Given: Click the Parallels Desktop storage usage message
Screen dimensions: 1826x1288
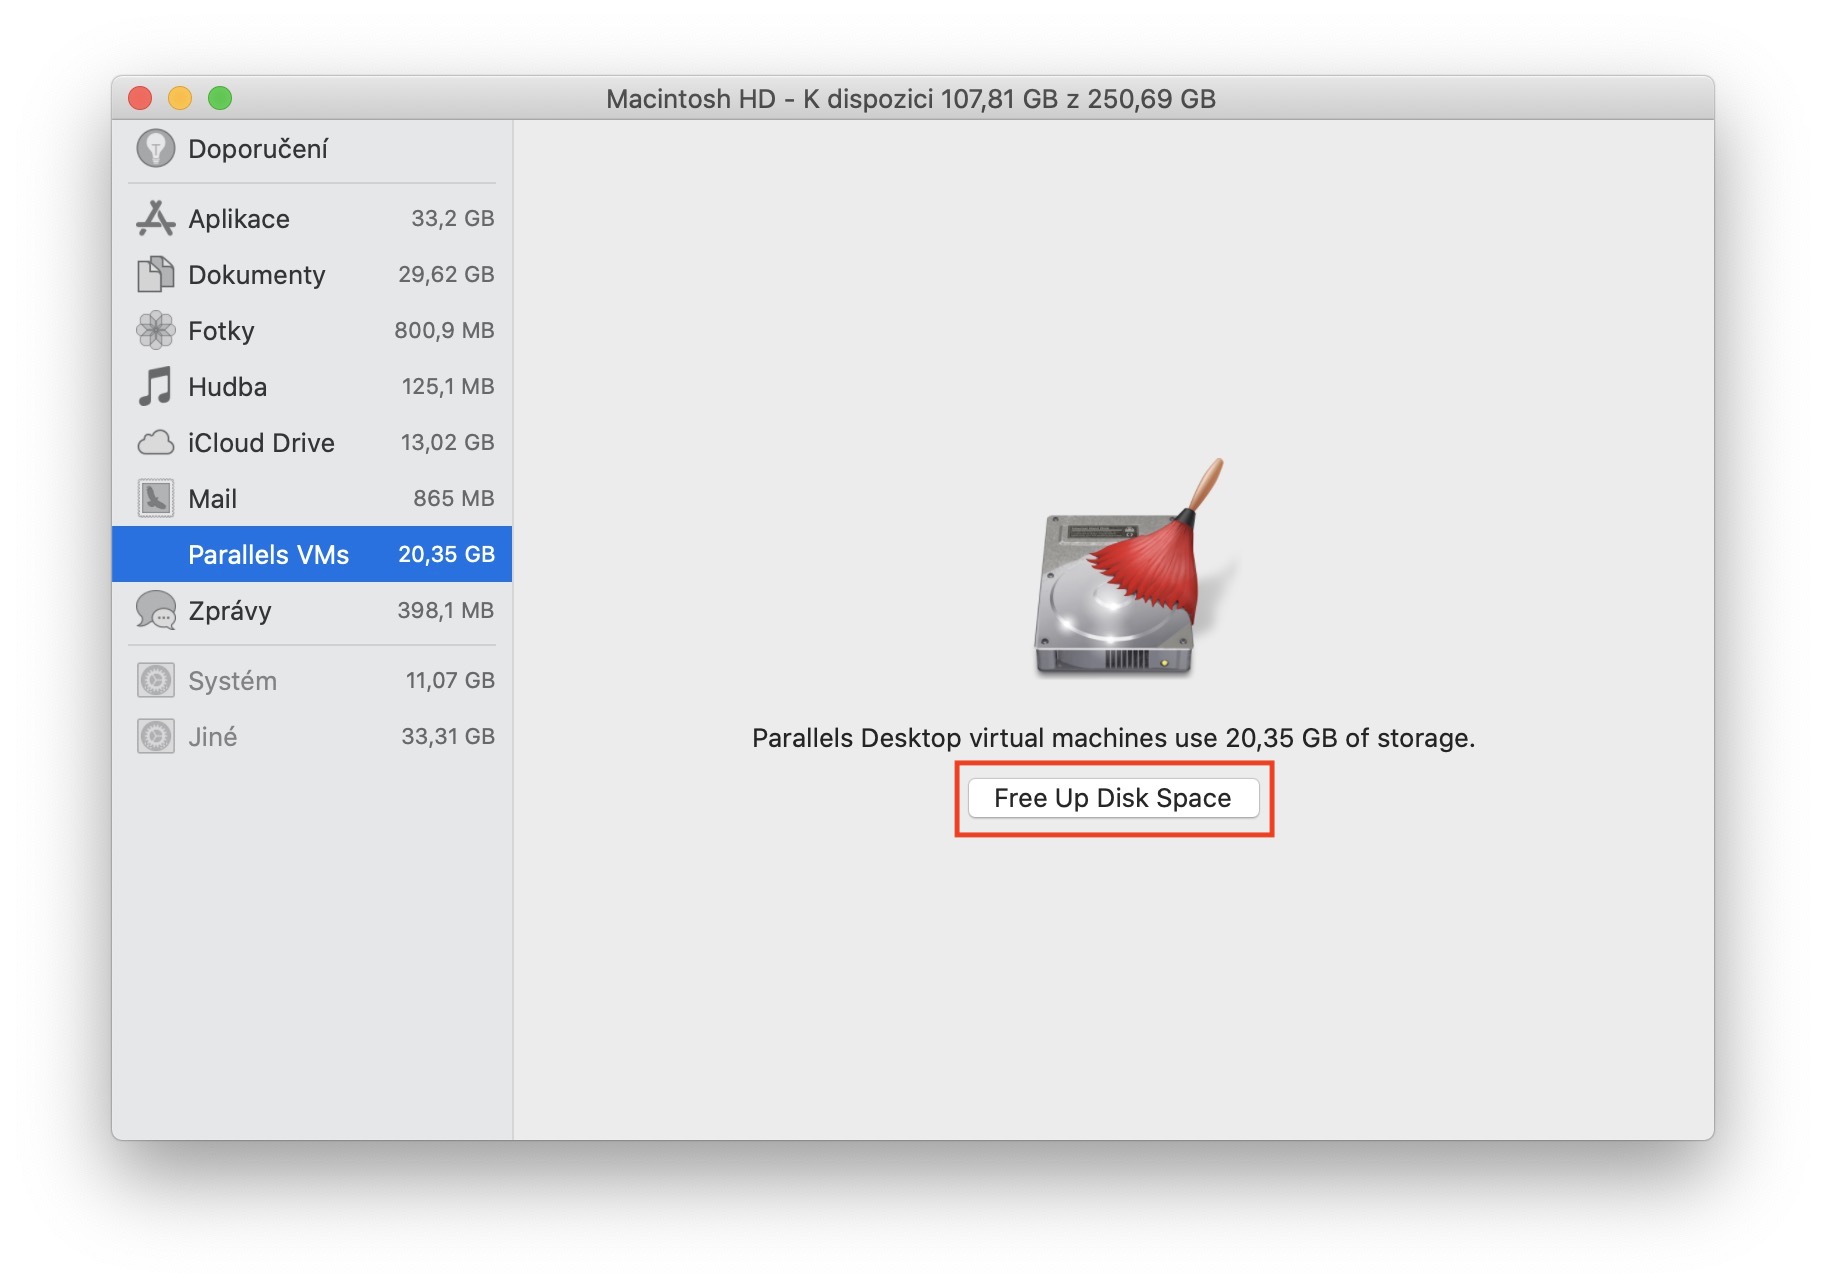Looking at the screenshot, I should click(1113, 738).
